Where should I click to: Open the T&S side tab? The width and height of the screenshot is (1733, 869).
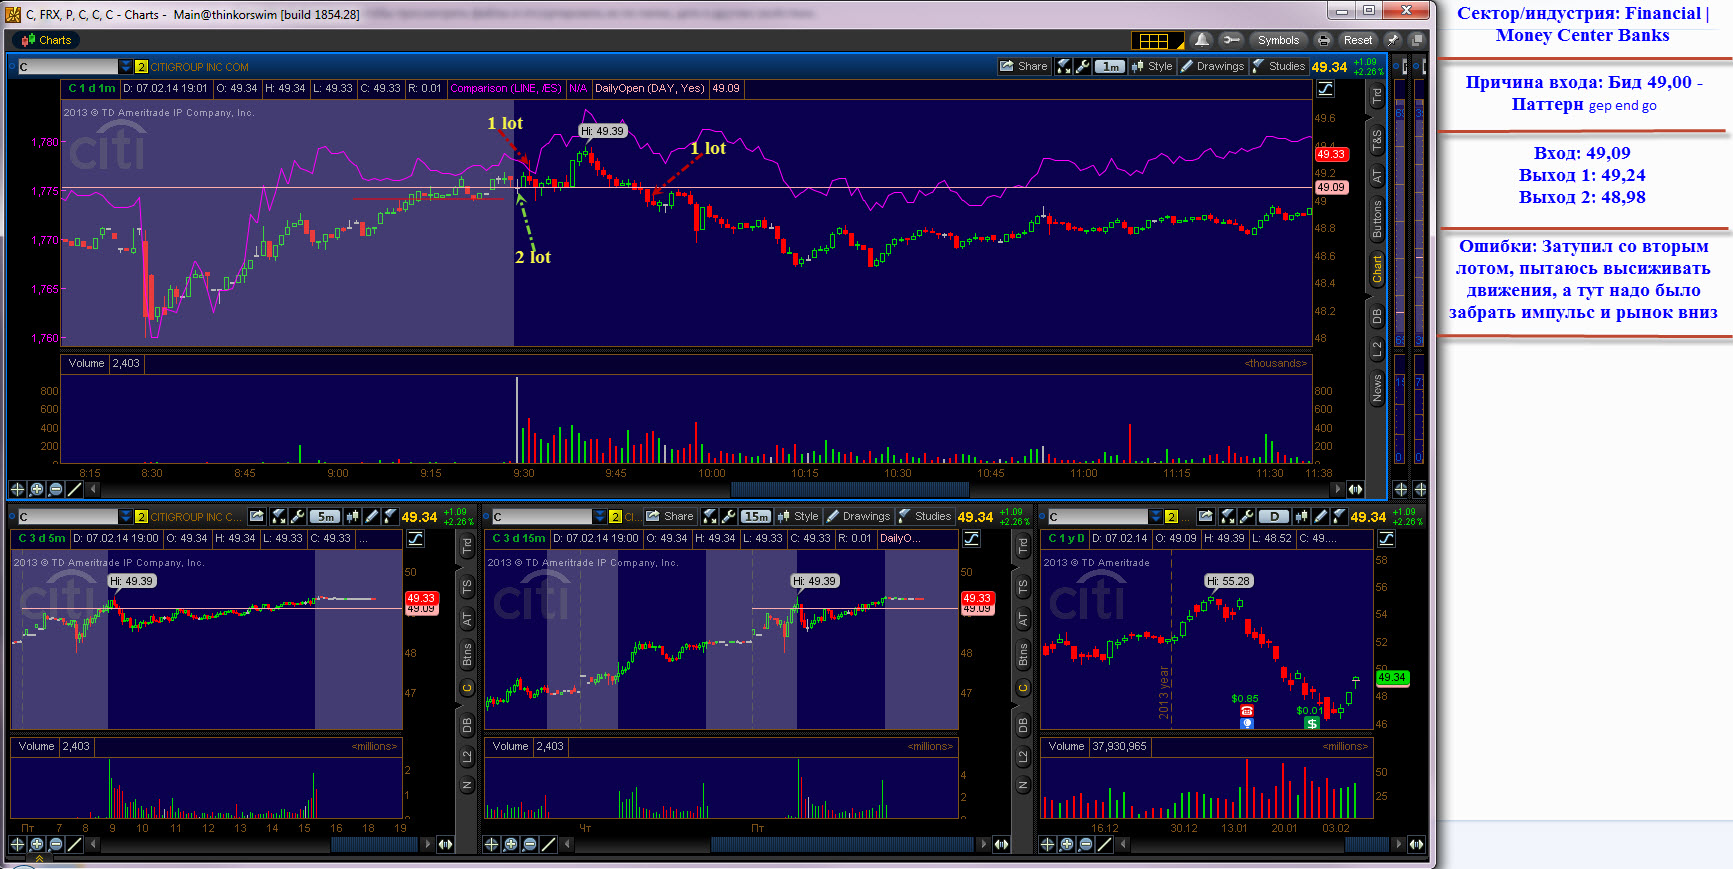(1377, 138)
